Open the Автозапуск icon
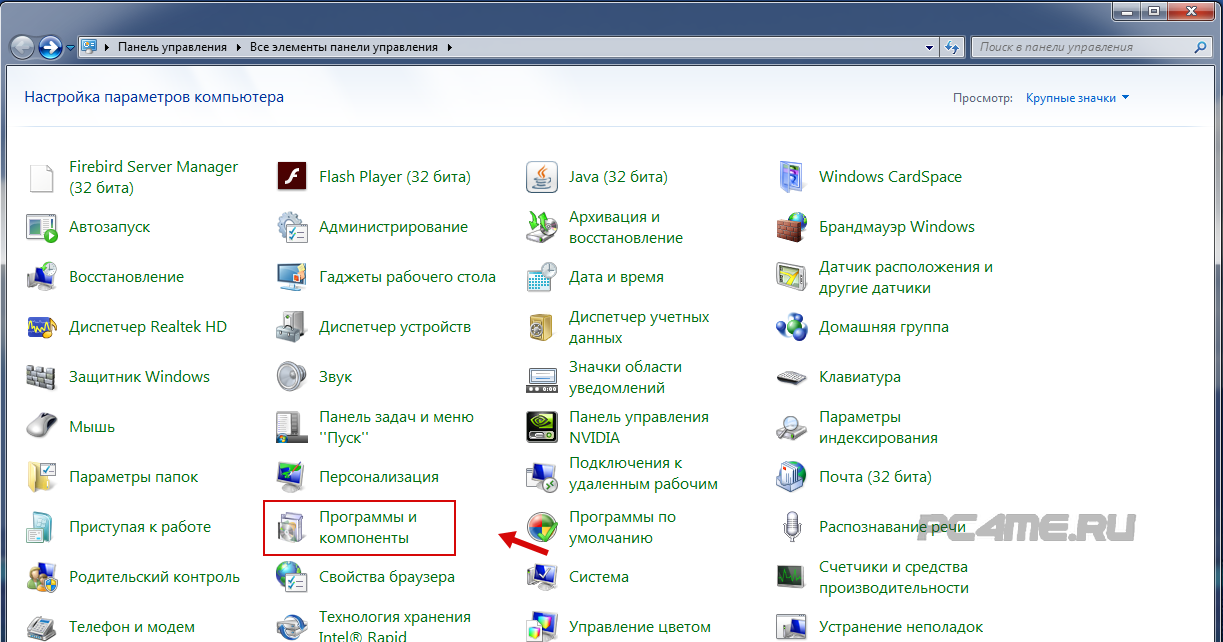This screenshot has height=642, width=1223. click(41, 227)
